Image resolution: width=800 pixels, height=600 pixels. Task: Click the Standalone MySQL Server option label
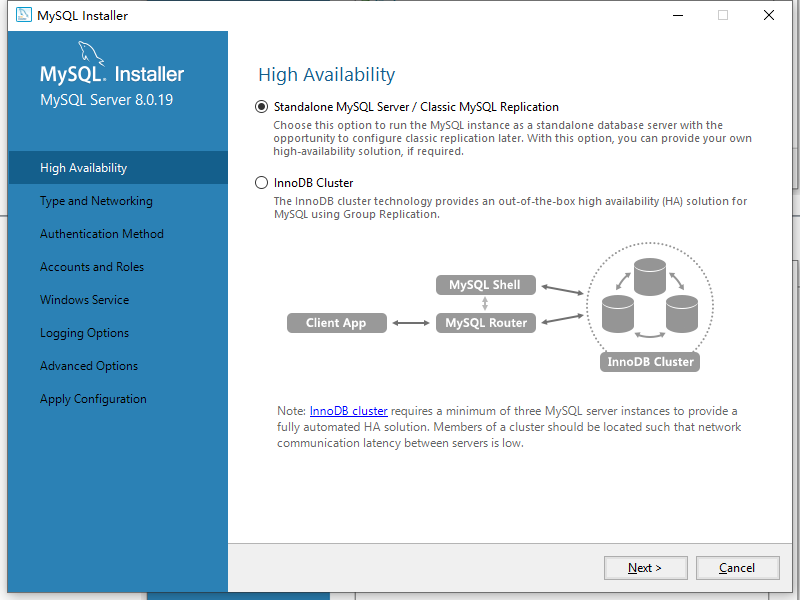(416, 107)
